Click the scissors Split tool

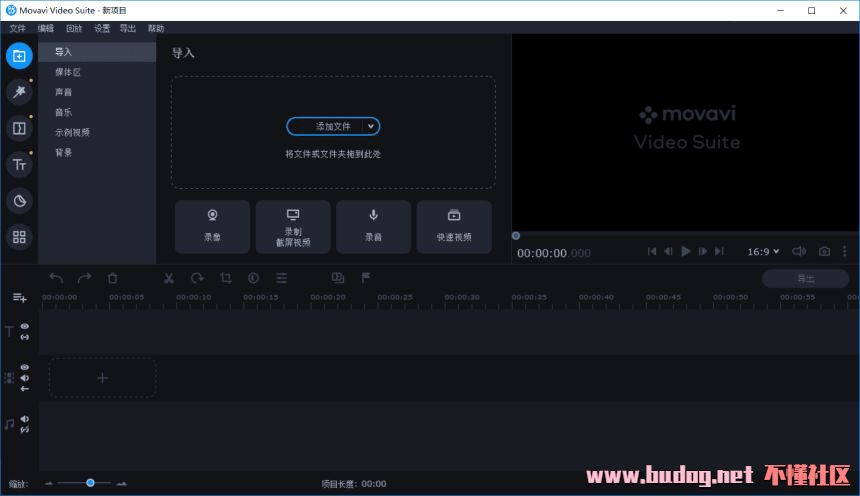[x=169, y=278]
